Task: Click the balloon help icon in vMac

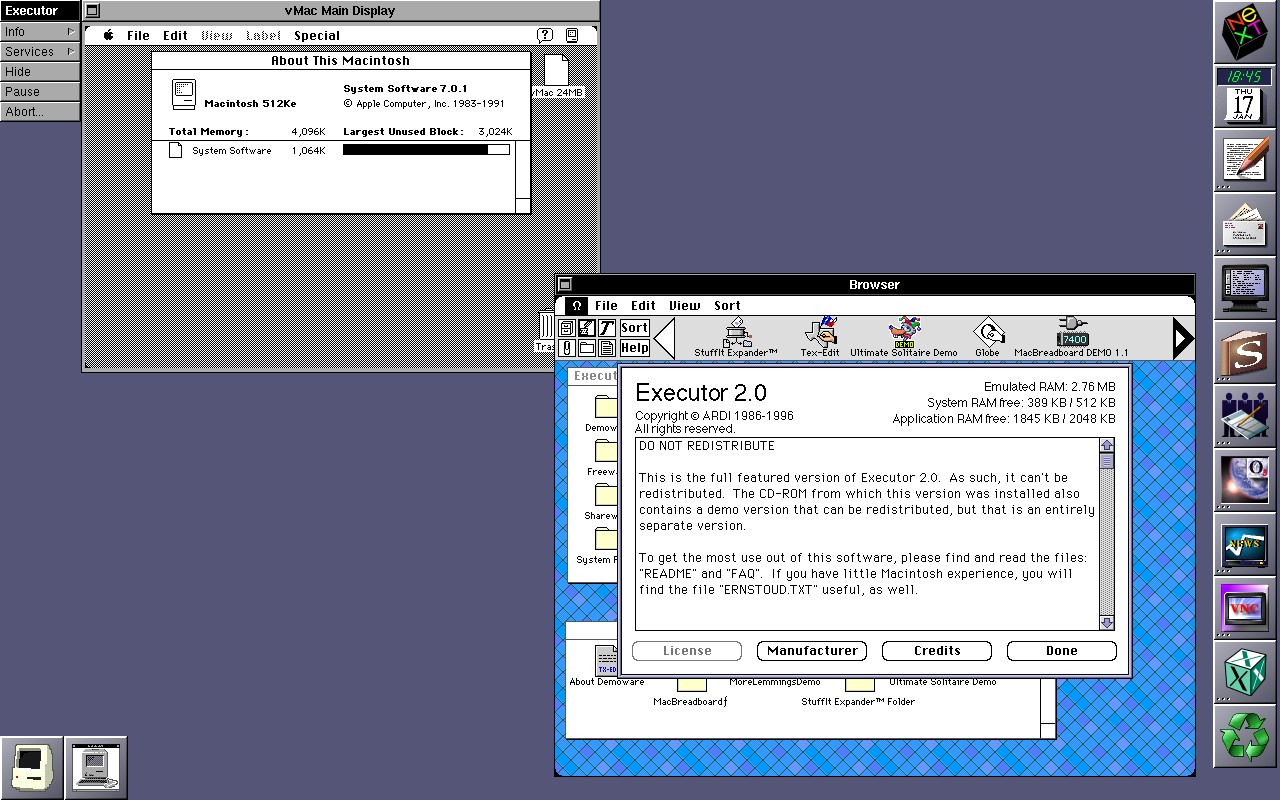Action: point(545,35)
